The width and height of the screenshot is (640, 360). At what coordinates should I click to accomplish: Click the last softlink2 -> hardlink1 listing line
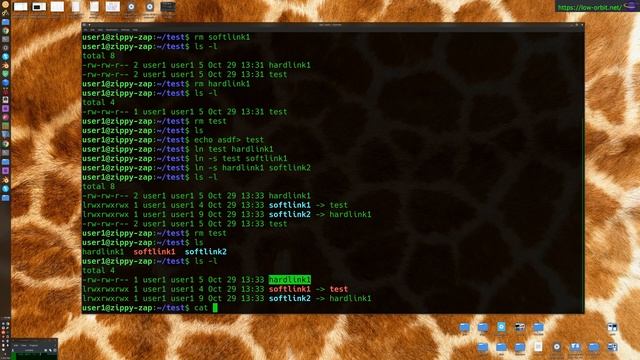tap(227, 298)
